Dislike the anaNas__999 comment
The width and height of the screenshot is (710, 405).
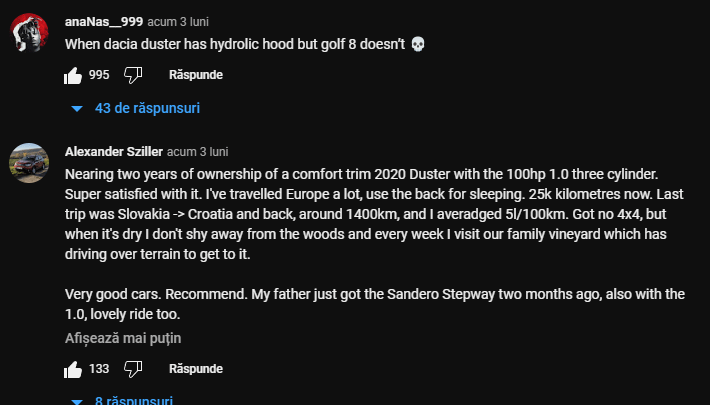[133, 75]
